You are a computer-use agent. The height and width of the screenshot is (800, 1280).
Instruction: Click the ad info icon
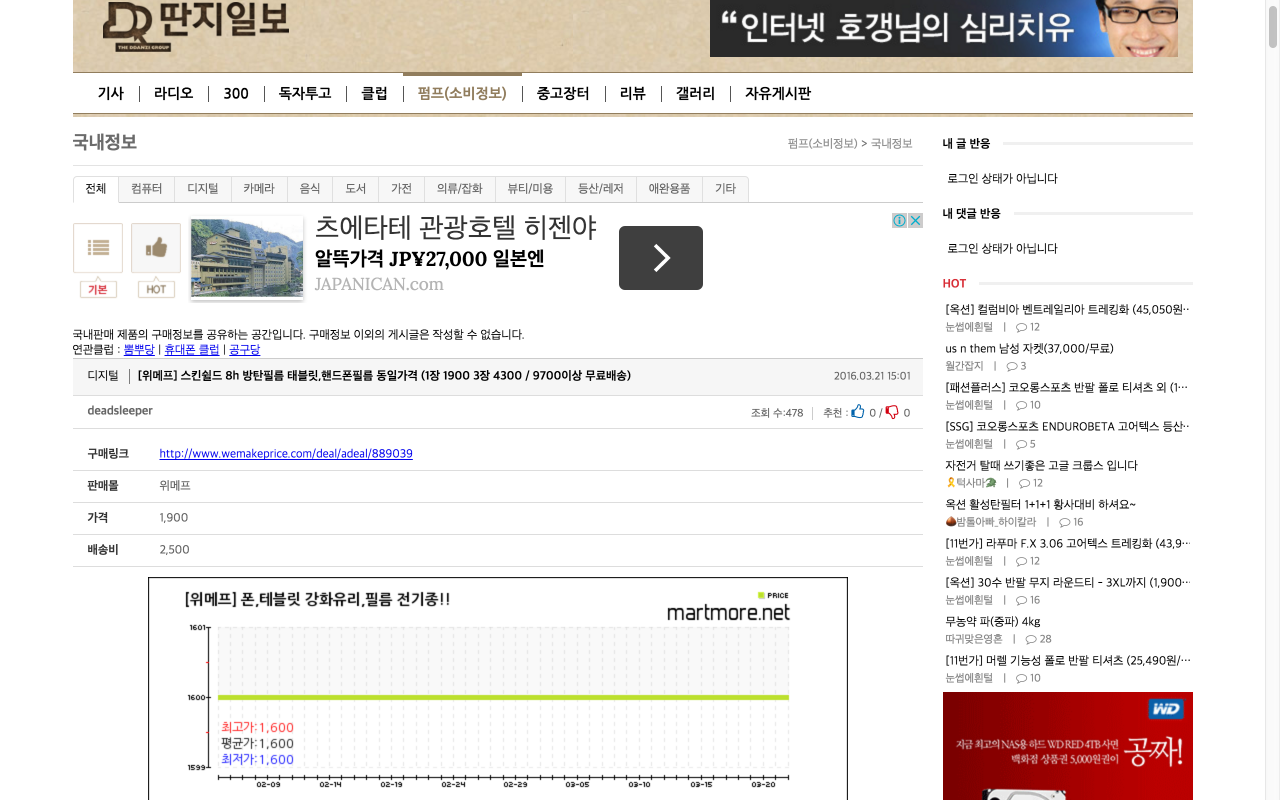coord(900,220)
